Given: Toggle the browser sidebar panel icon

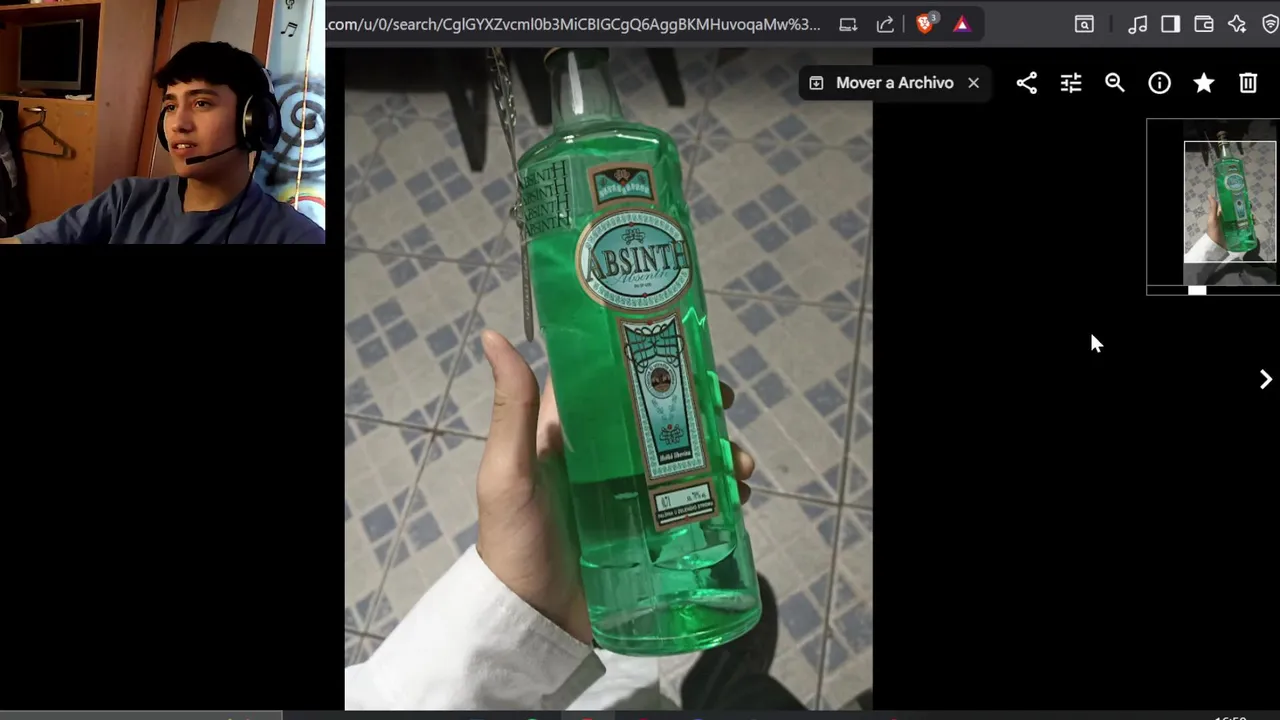Looking at the screenshot, I should tap(1170, 24).
